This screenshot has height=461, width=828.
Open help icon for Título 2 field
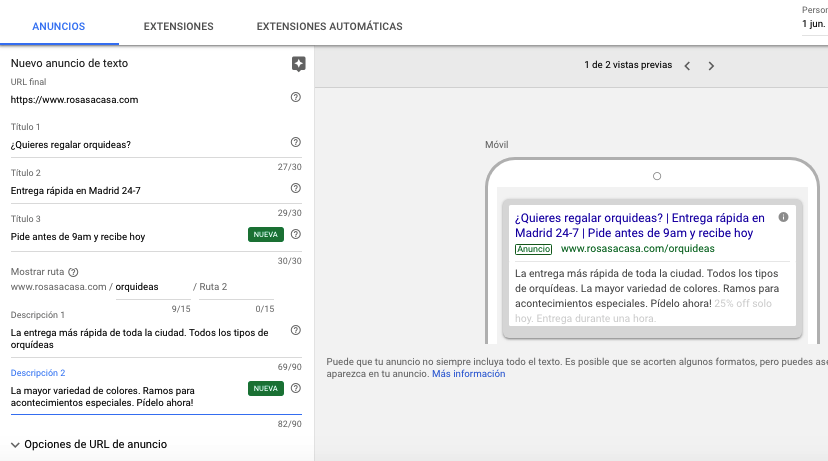[x=295, y=188]
